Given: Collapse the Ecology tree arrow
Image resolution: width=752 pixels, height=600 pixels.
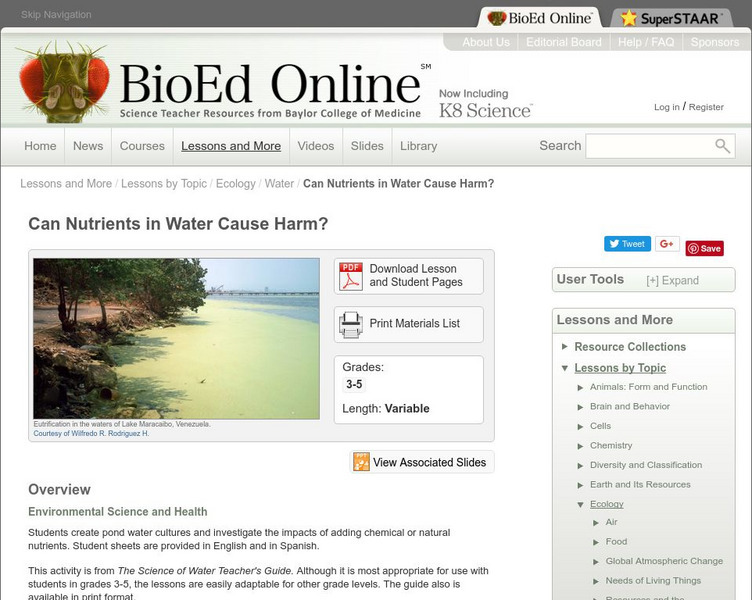Looking at the screenshot, I should pos(580,505).
